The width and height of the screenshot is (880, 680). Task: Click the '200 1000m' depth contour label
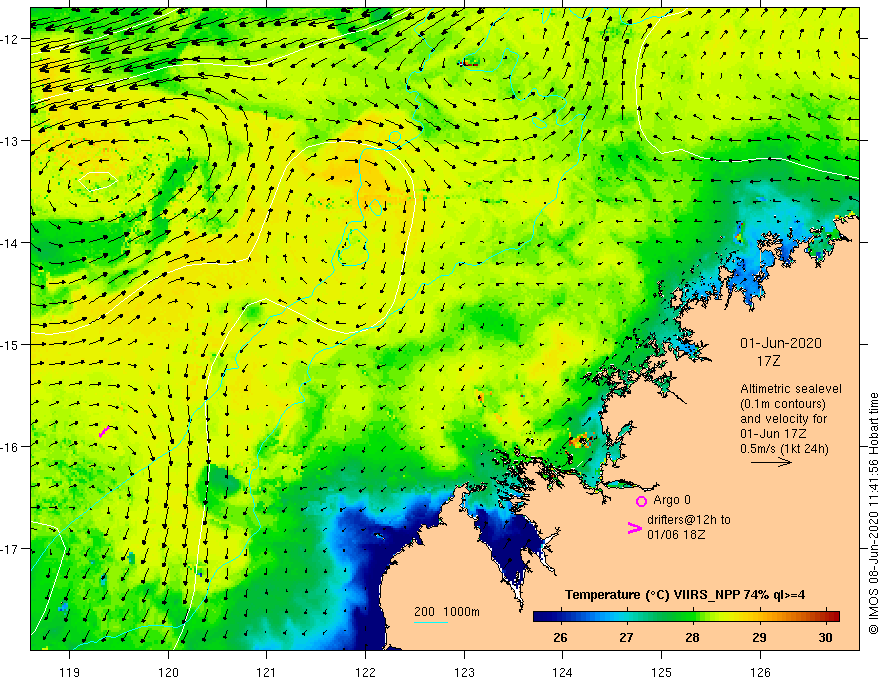[x=447, y=612]
